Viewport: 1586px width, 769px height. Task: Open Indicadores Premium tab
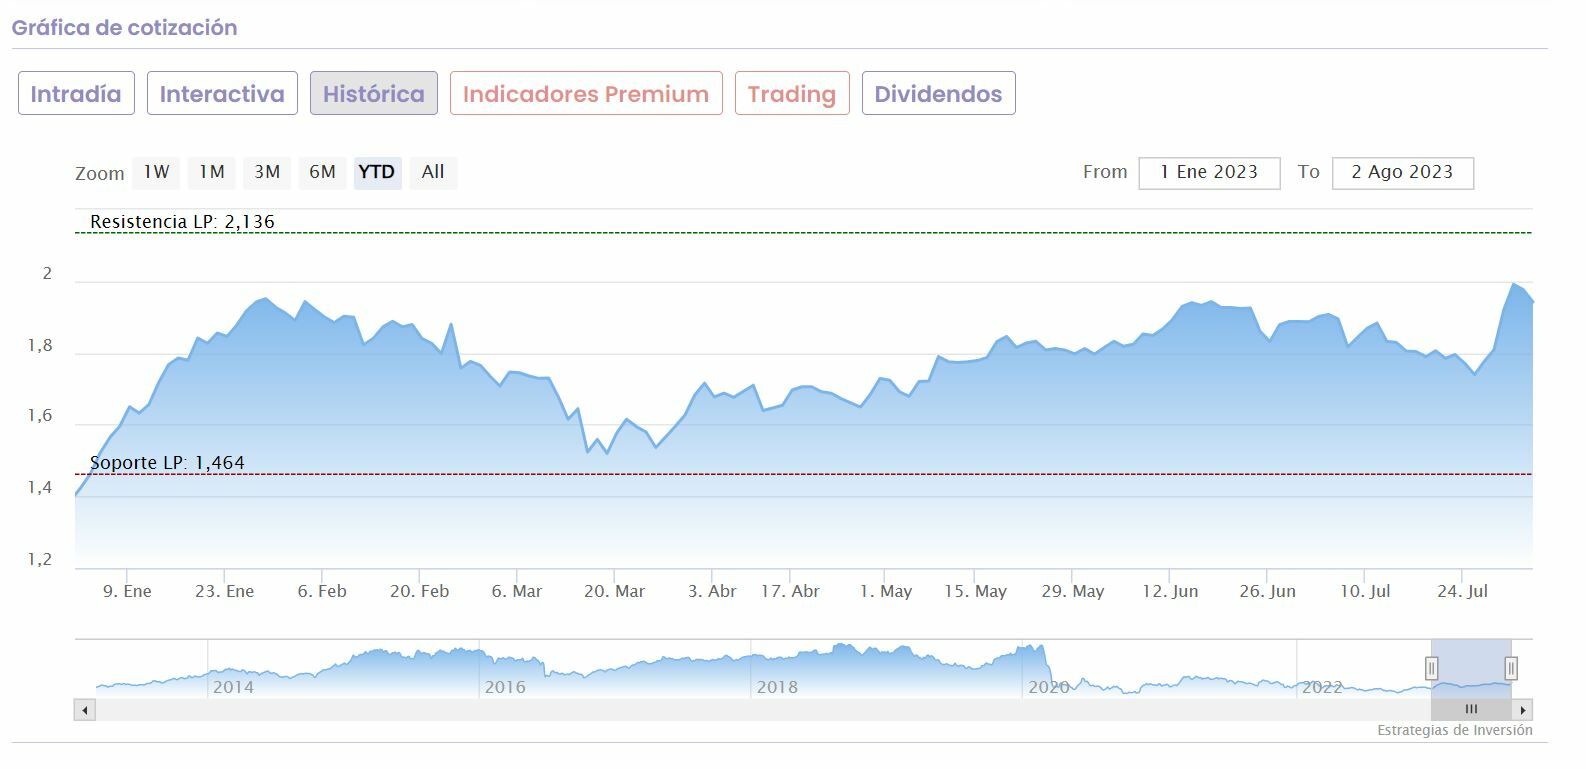point(585,94)
